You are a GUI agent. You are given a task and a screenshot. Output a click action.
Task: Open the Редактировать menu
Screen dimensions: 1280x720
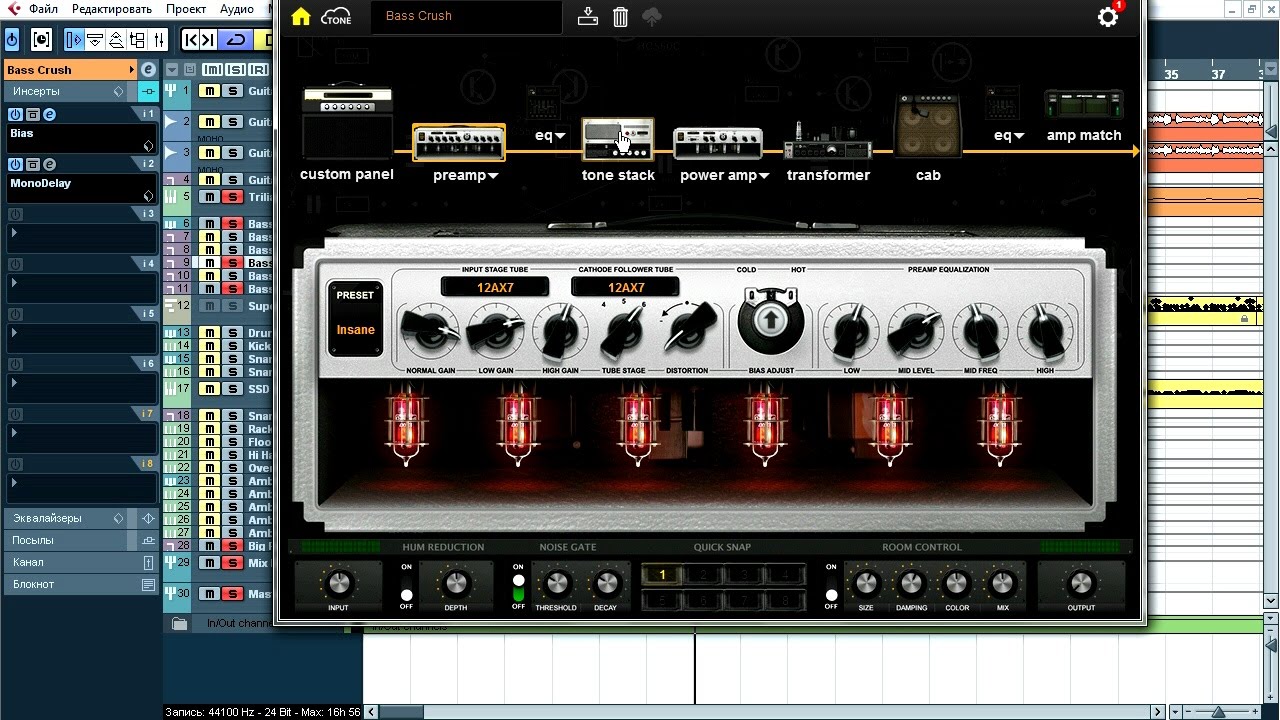111,9
